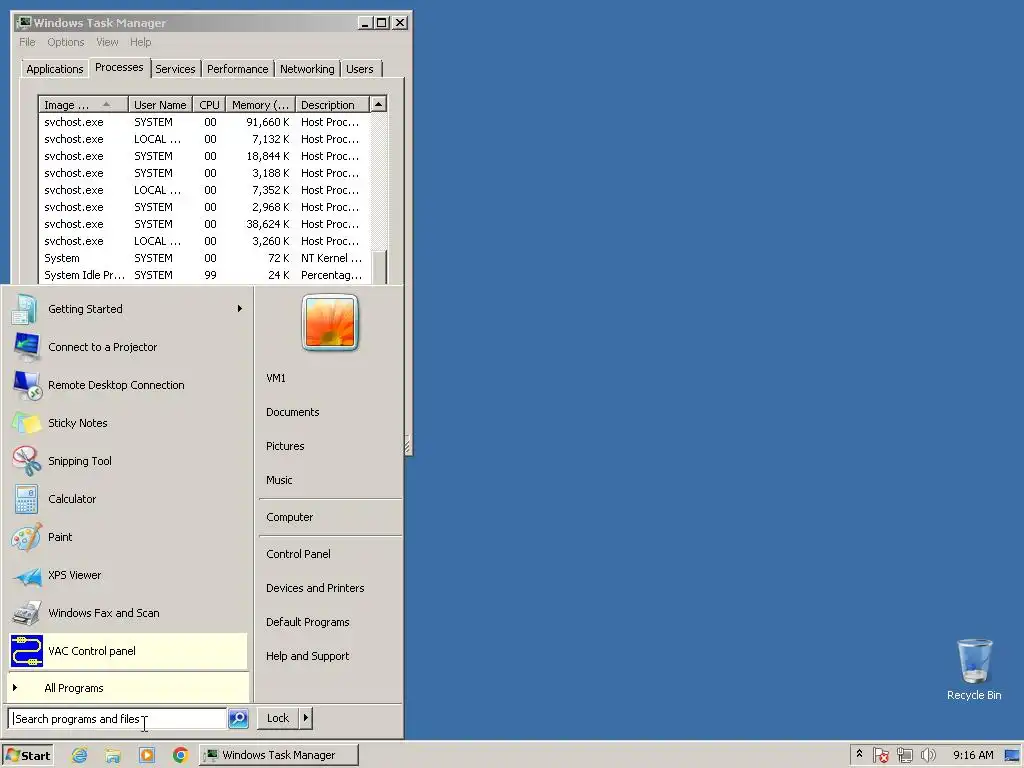The image size is (1024, 768).
Task: Sort by Description column header
Action: [332, 104]
